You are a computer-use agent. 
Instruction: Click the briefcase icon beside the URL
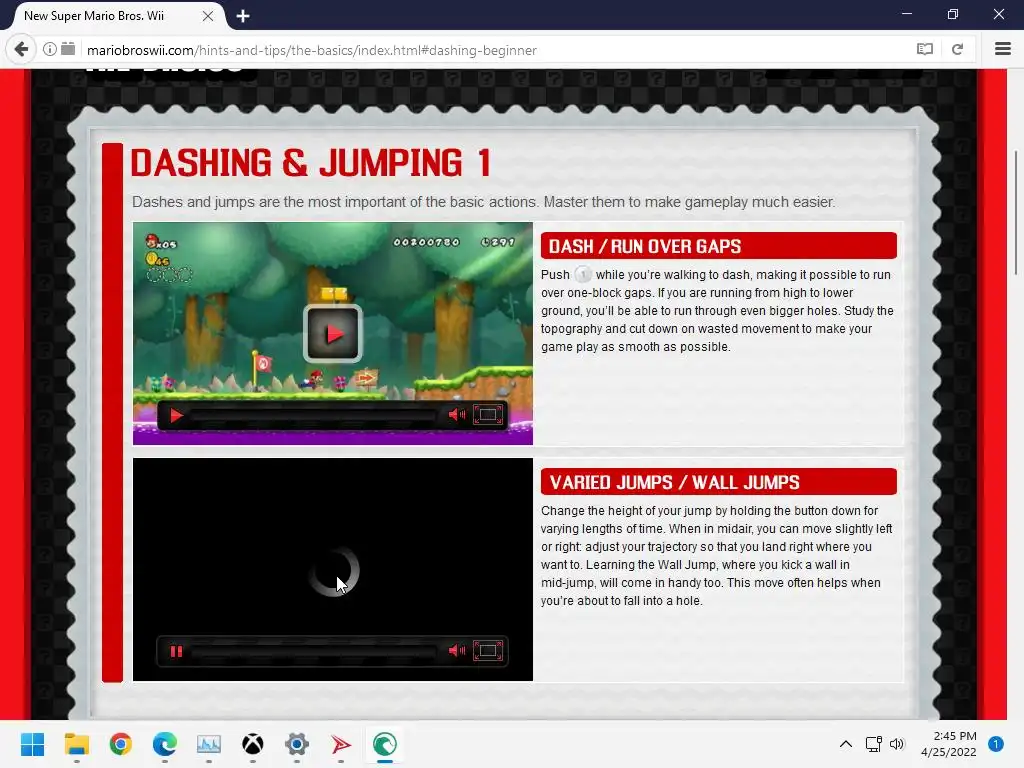pos(69,49)
